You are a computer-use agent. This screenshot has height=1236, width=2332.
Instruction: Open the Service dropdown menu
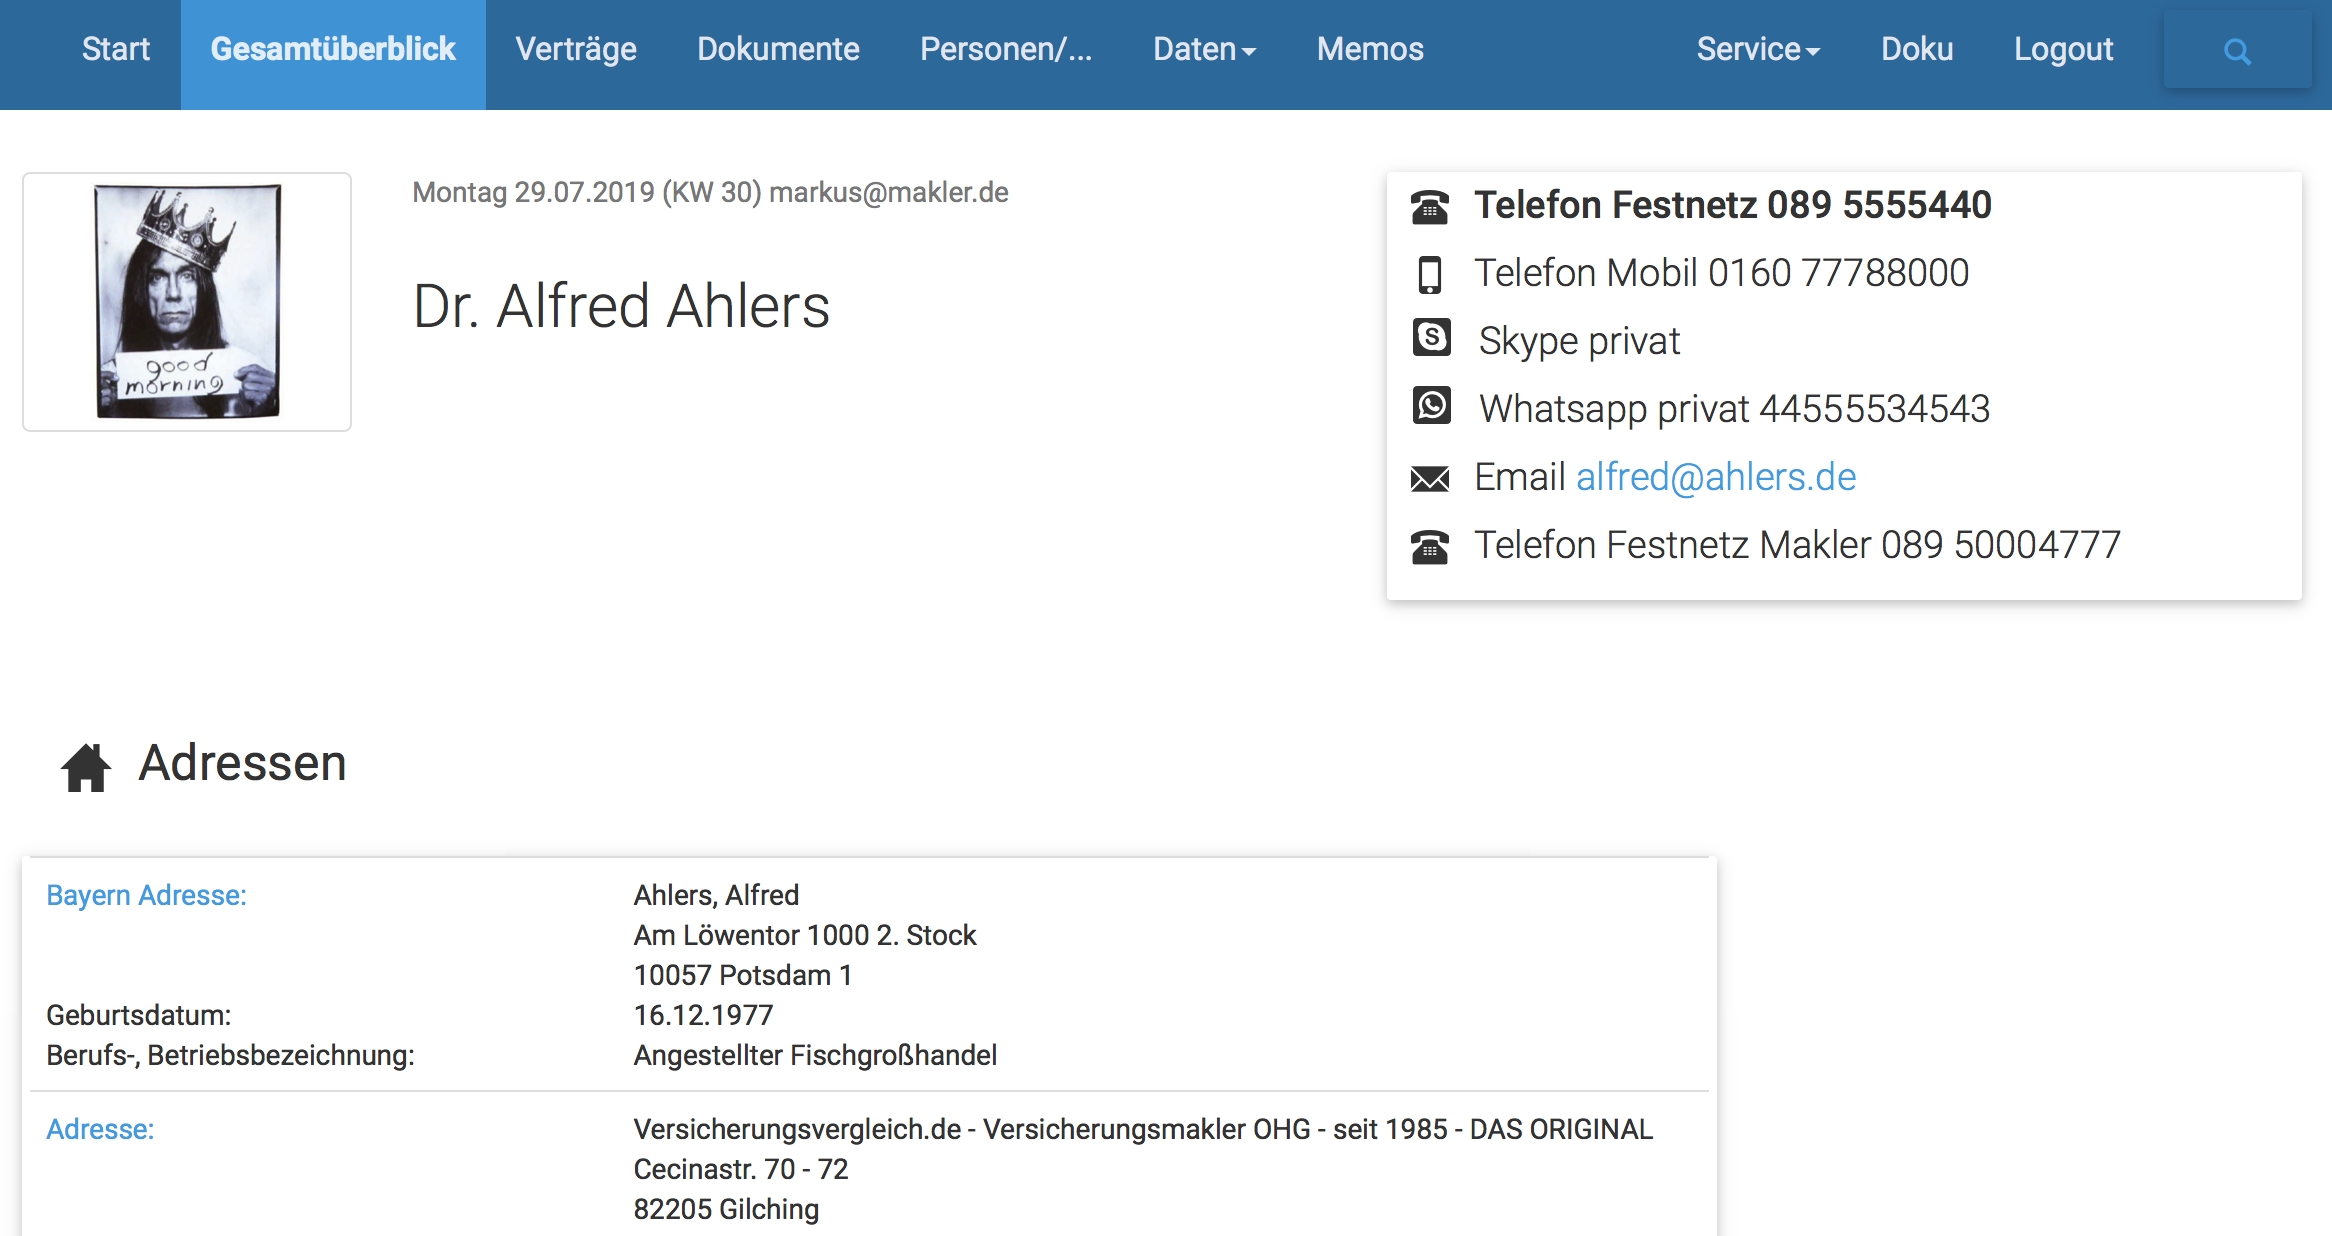point(1758,50)
